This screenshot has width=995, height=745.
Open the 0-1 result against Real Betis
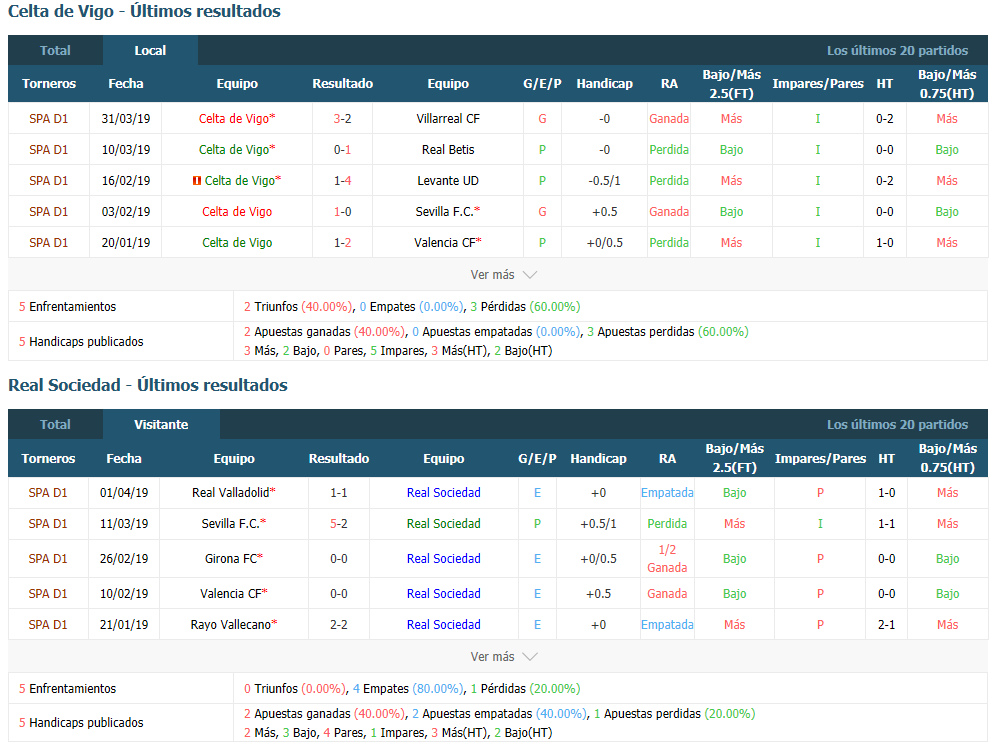coord(343,150)
